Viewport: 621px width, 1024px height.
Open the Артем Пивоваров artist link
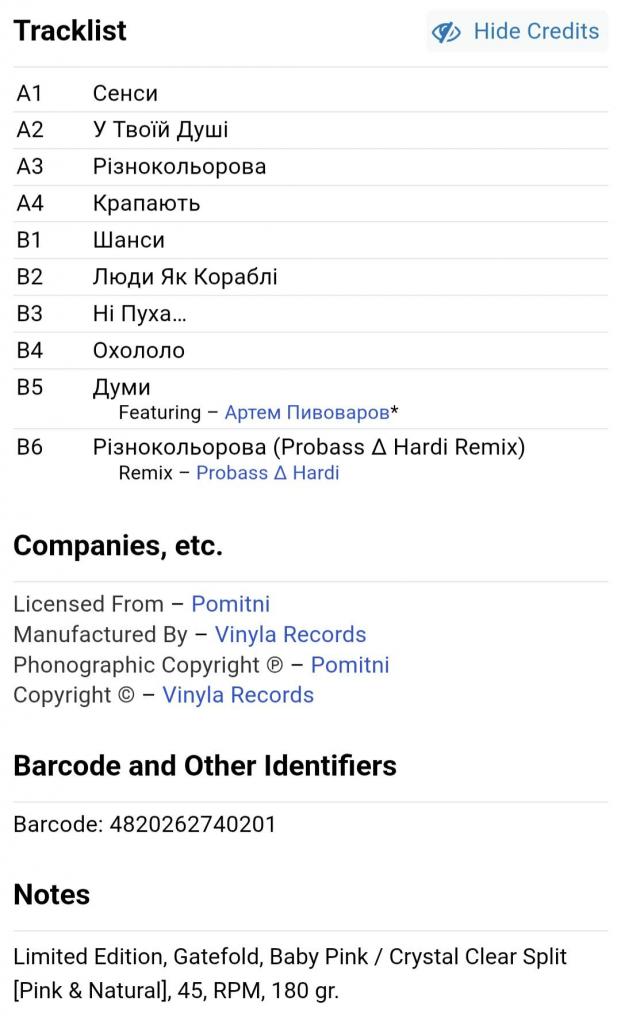point(306,412)
